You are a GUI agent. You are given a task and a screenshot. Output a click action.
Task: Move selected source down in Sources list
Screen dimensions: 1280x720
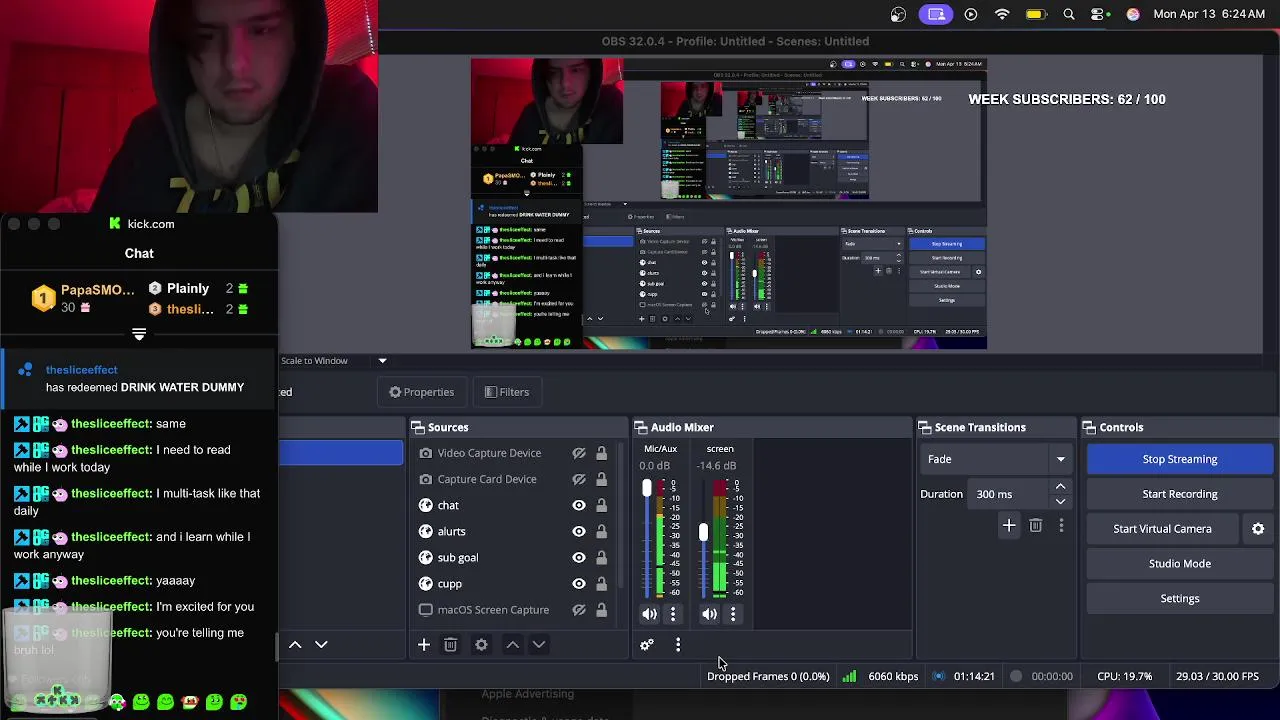pyautogui.click(x=539, y=645)
